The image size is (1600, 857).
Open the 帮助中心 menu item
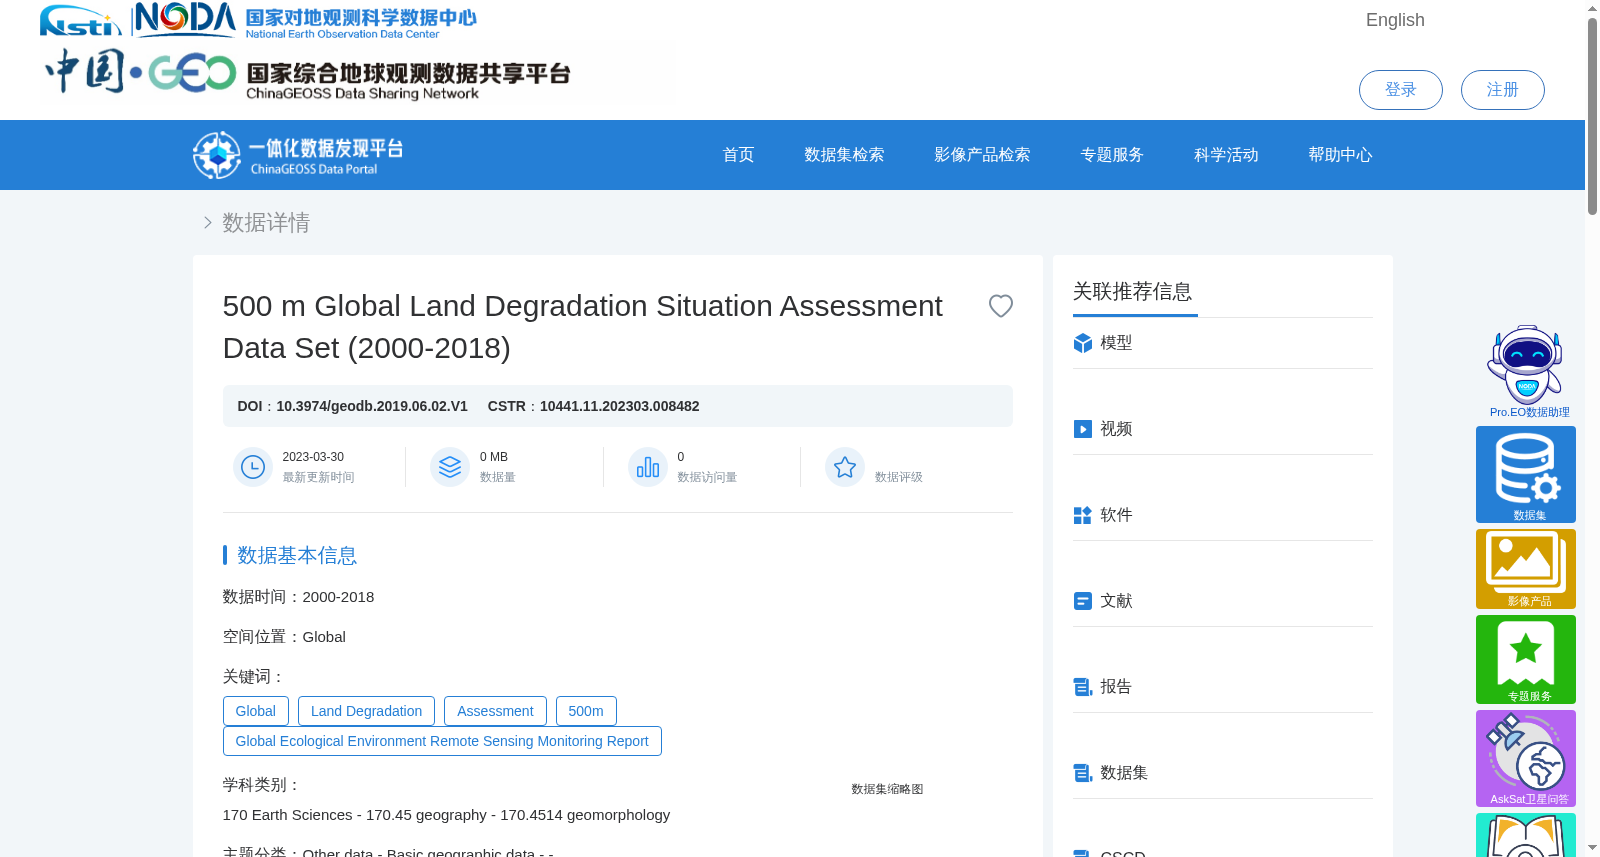(x=1340, y=155)
